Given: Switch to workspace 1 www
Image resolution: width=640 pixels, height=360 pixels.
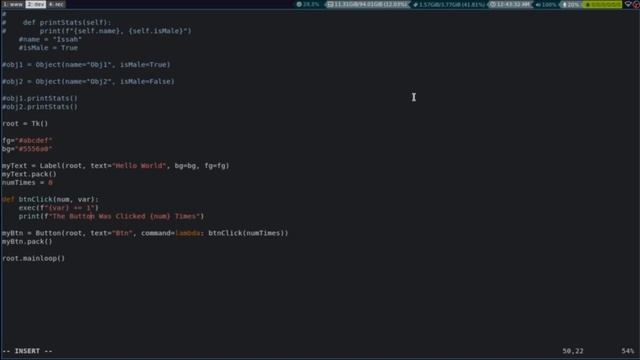Looking at the screenshot, I should (13, 4).
